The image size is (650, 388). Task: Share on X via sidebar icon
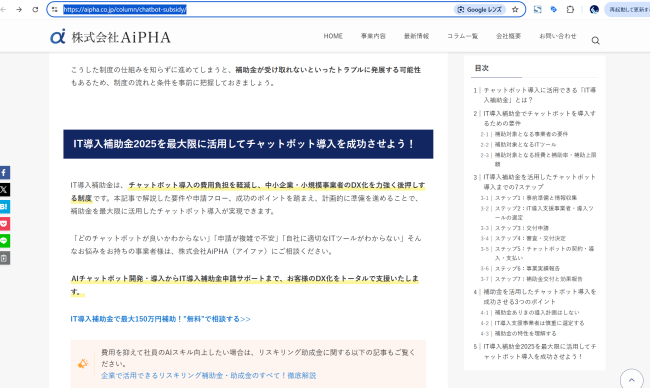pyautogui.click(x=5, y=189)
